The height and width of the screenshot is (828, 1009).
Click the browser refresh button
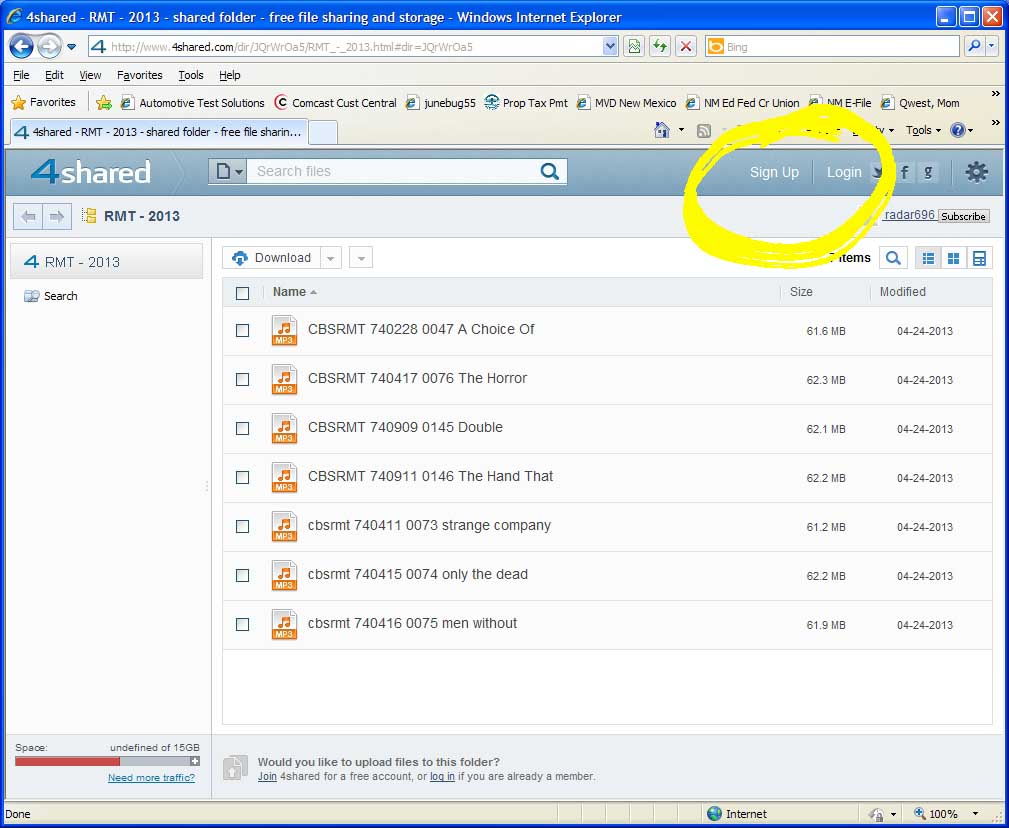(x=660, y=46)
